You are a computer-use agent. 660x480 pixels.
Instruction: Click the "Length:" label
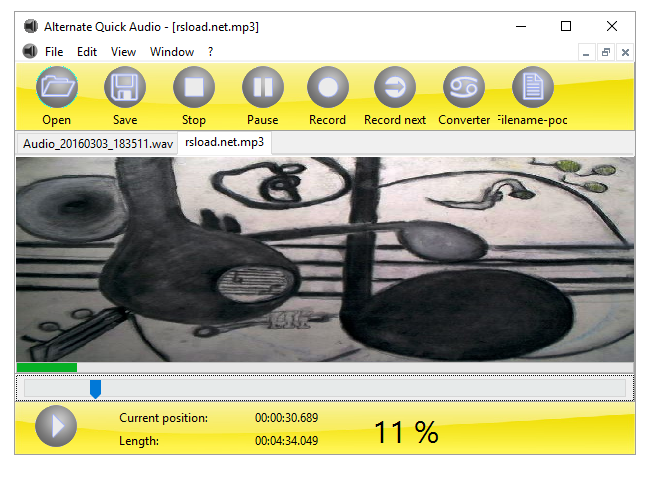(139, 441)
